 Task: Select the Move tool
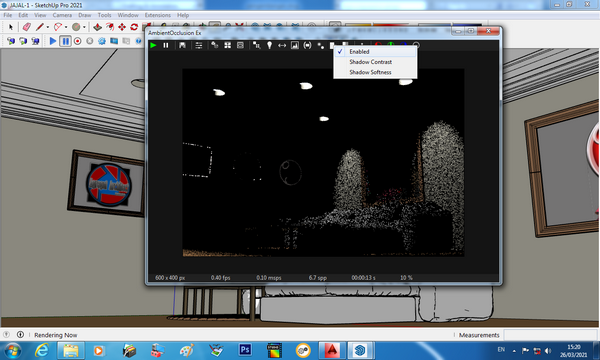coord(122,27)
